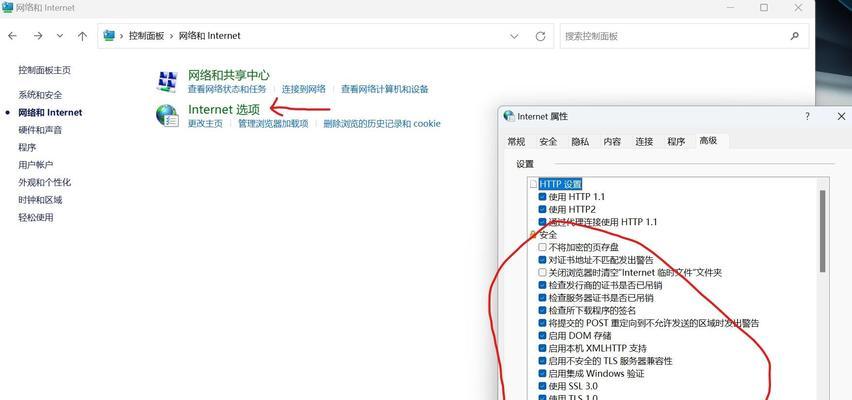
Task: Toggle 检查服务器证书是否已吊销 checkbox
Action: pyautogui.click(x=542, y=298)
